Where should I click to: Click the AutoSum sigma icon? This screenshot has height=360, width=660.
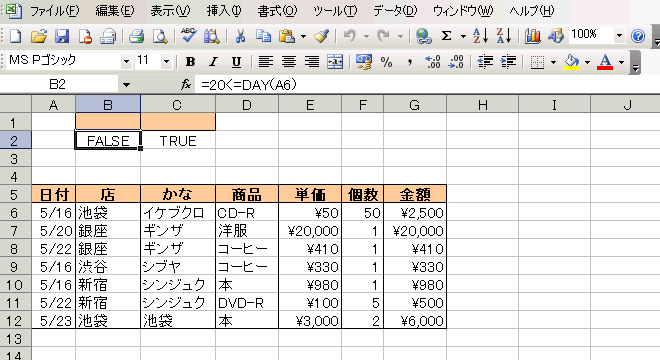click(446, 36)
